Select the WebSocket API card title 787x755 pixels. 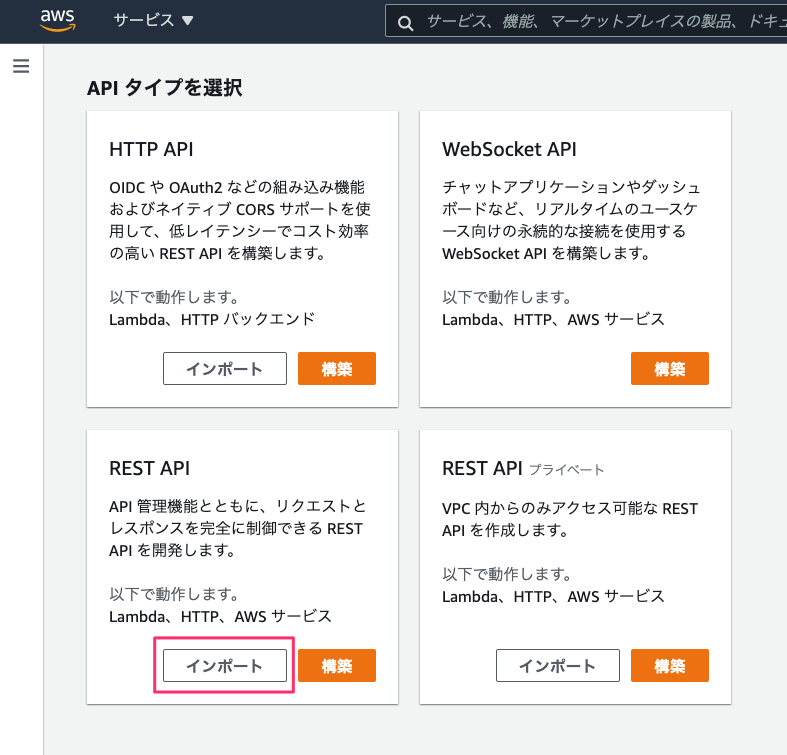509,149
